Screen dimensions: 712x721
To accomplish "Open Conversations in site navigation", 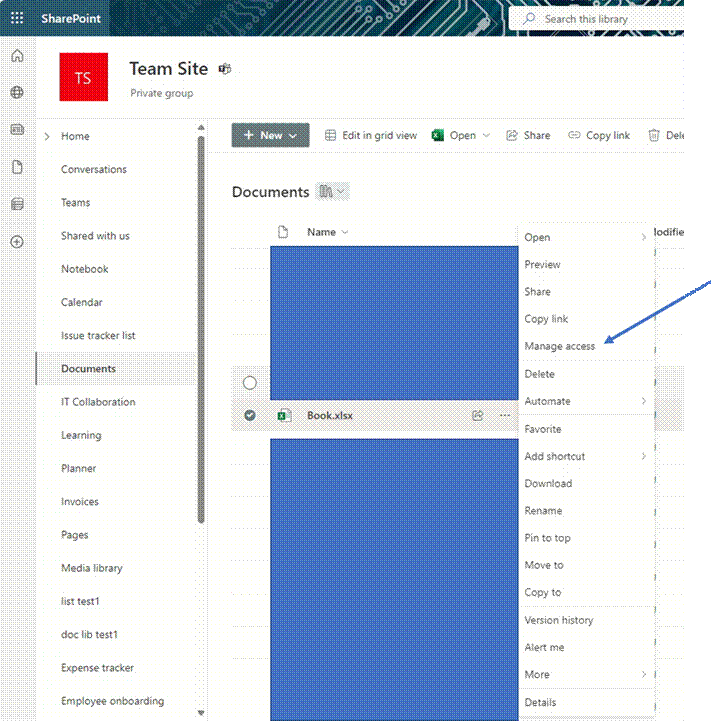I will coord(94,169).
